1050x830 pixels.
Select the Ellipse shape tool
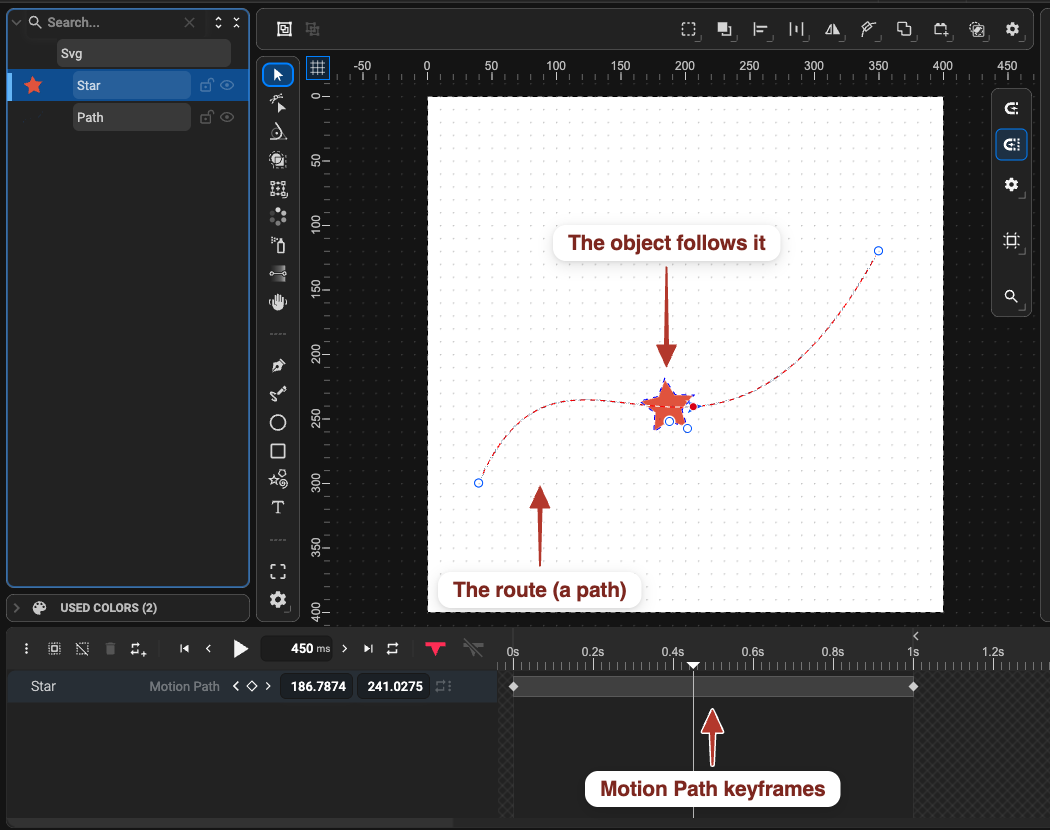coord(278,423)
